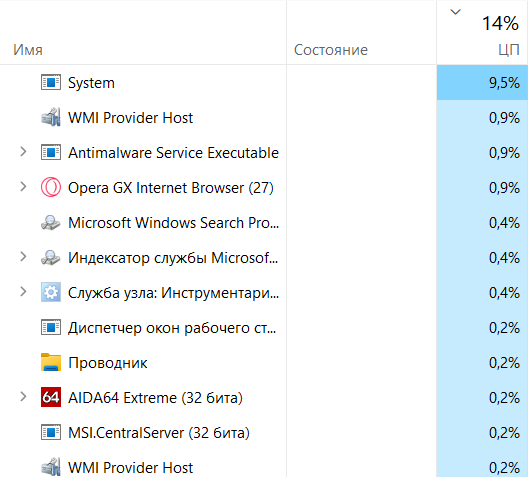Screen dimensions: 528x477
Task: Click the sort arrow above the 14% header
Action: [x=455, y=12]
